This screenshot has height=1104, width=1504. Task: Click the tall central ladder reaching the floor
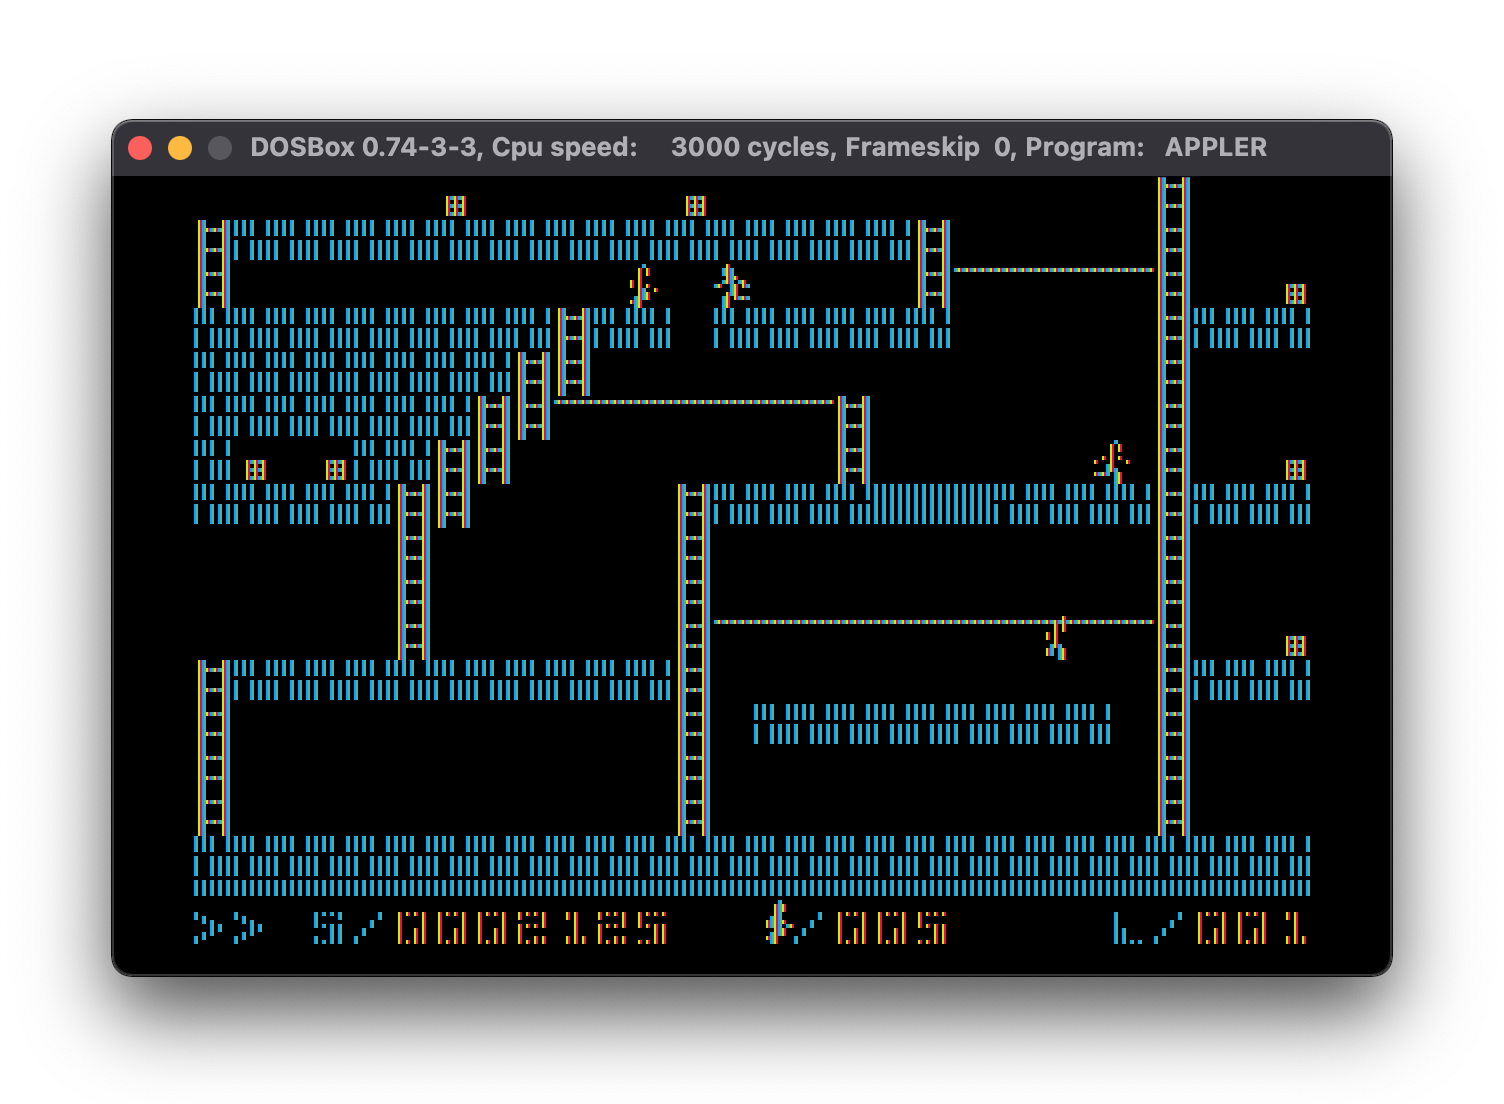tap(693, 660)
